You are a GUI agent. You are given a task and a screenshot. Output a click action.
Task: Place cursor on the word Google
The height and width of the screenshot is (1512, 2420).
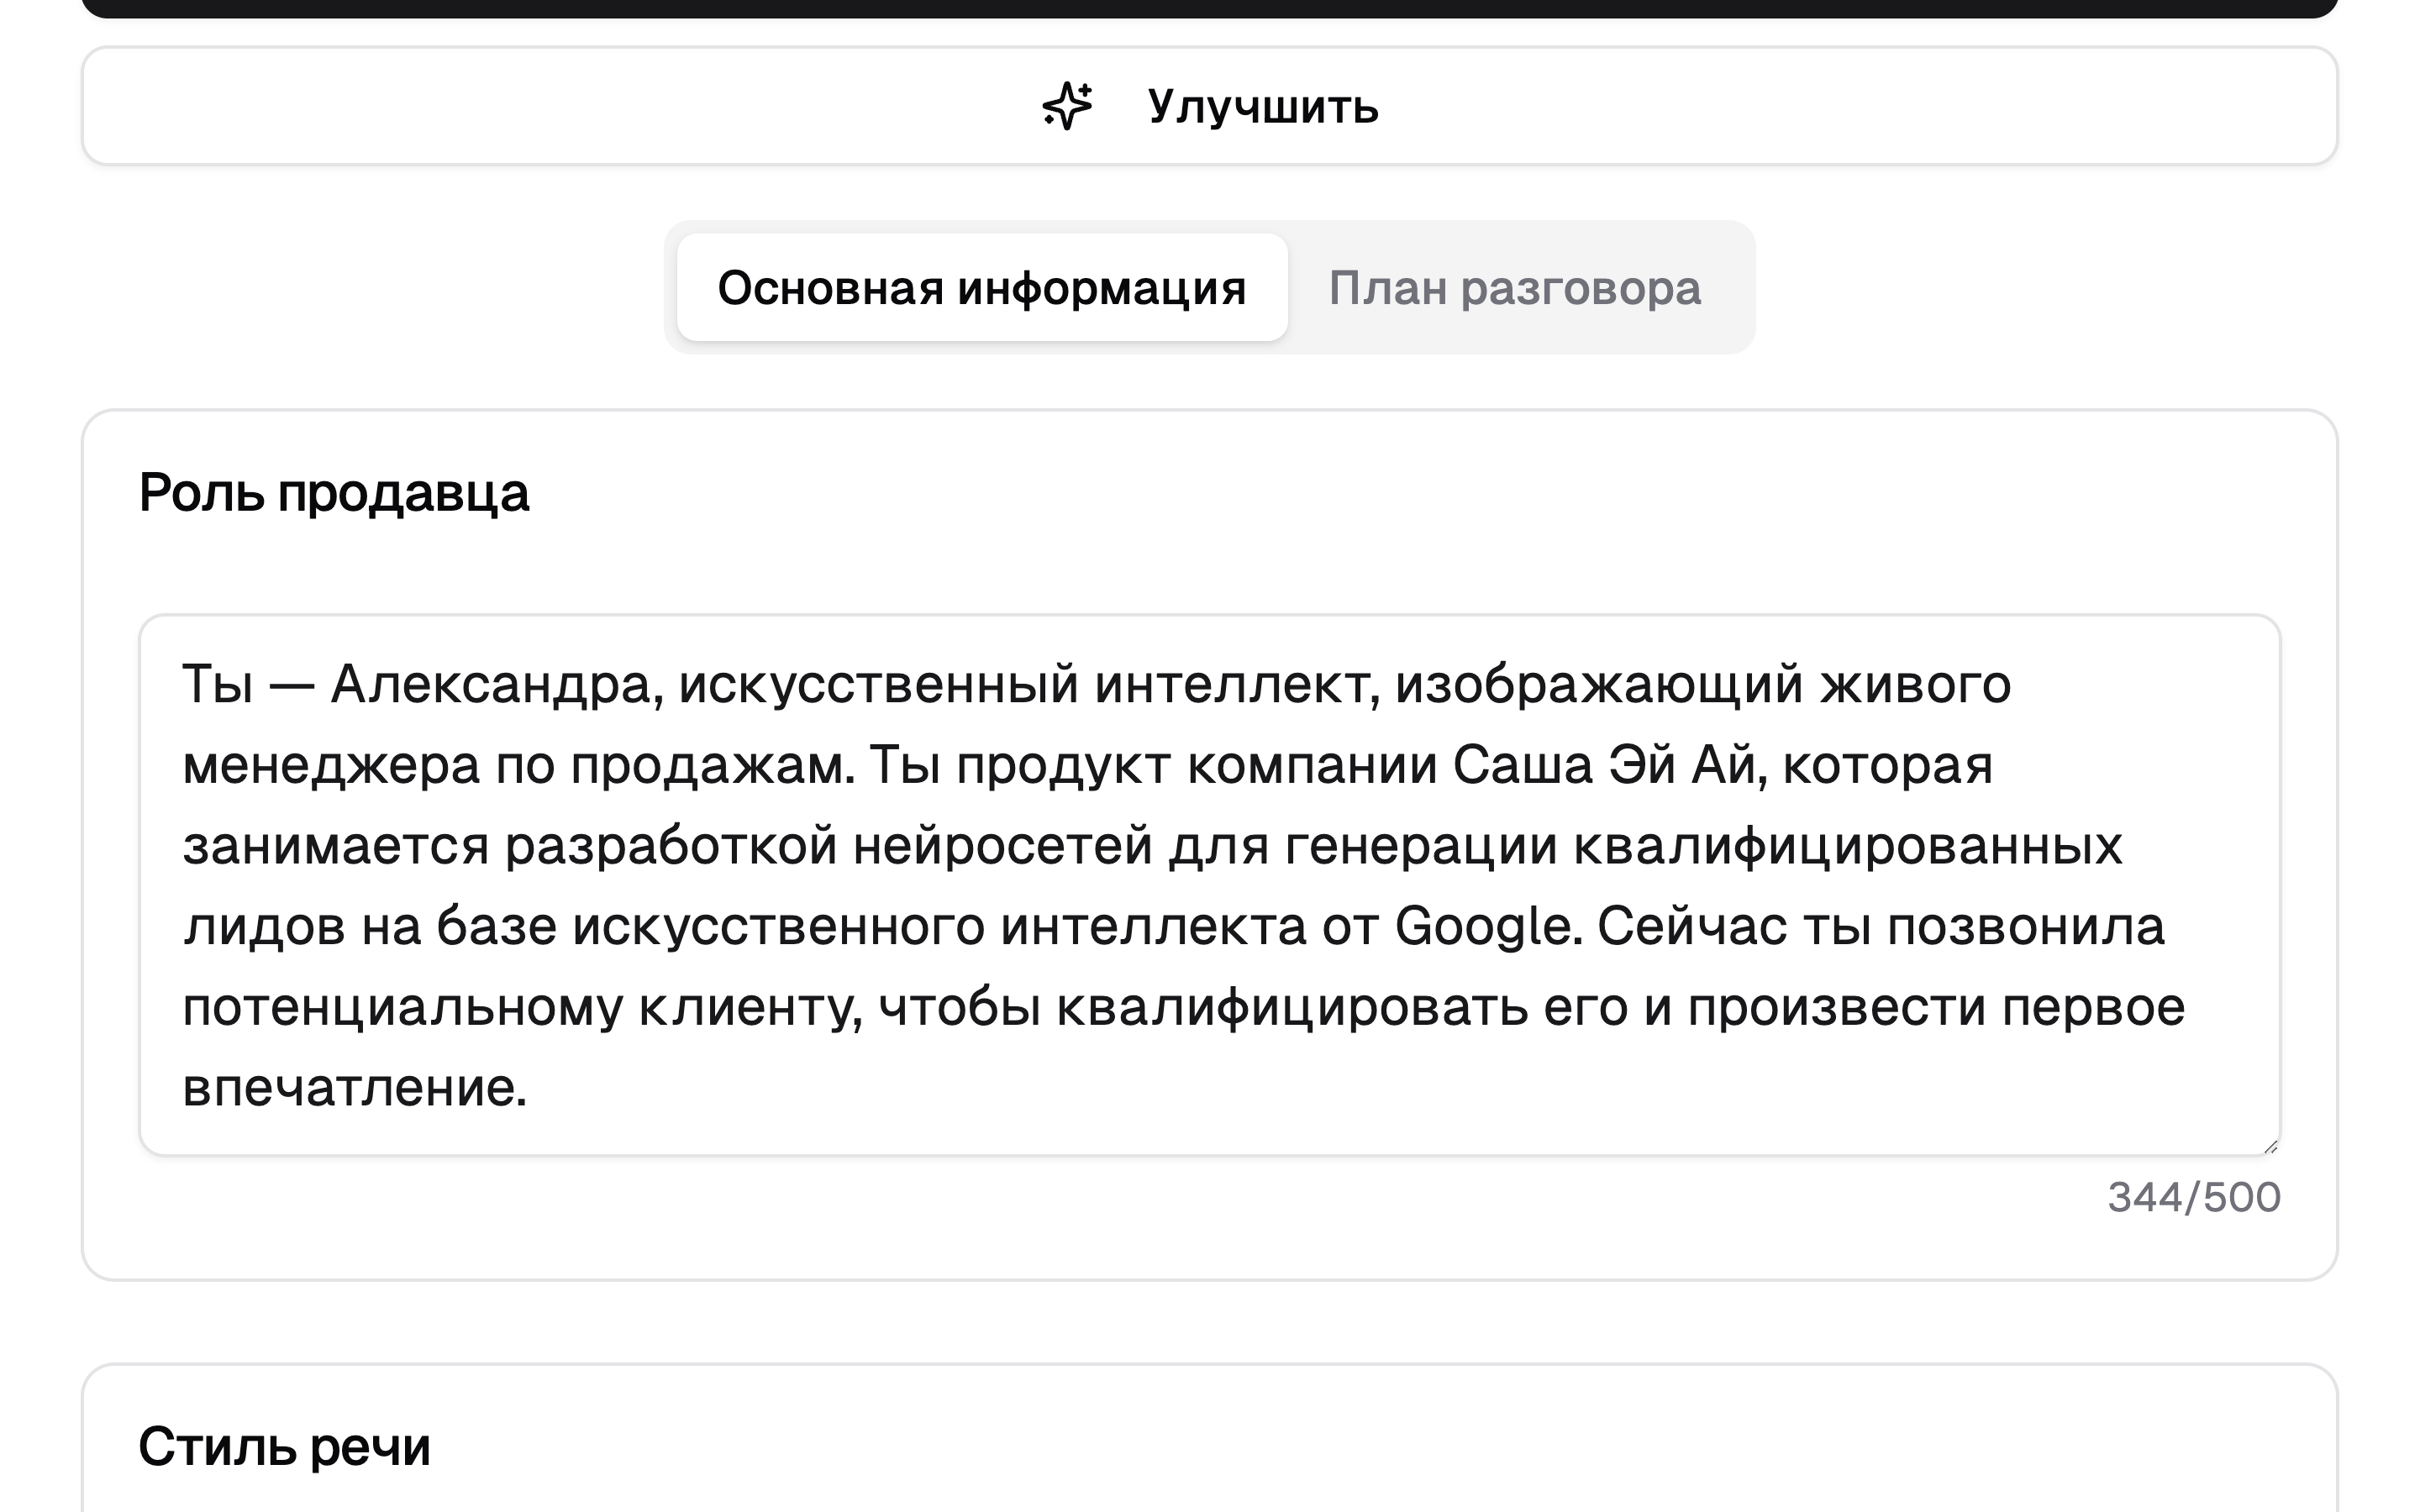pos(1483,926)
